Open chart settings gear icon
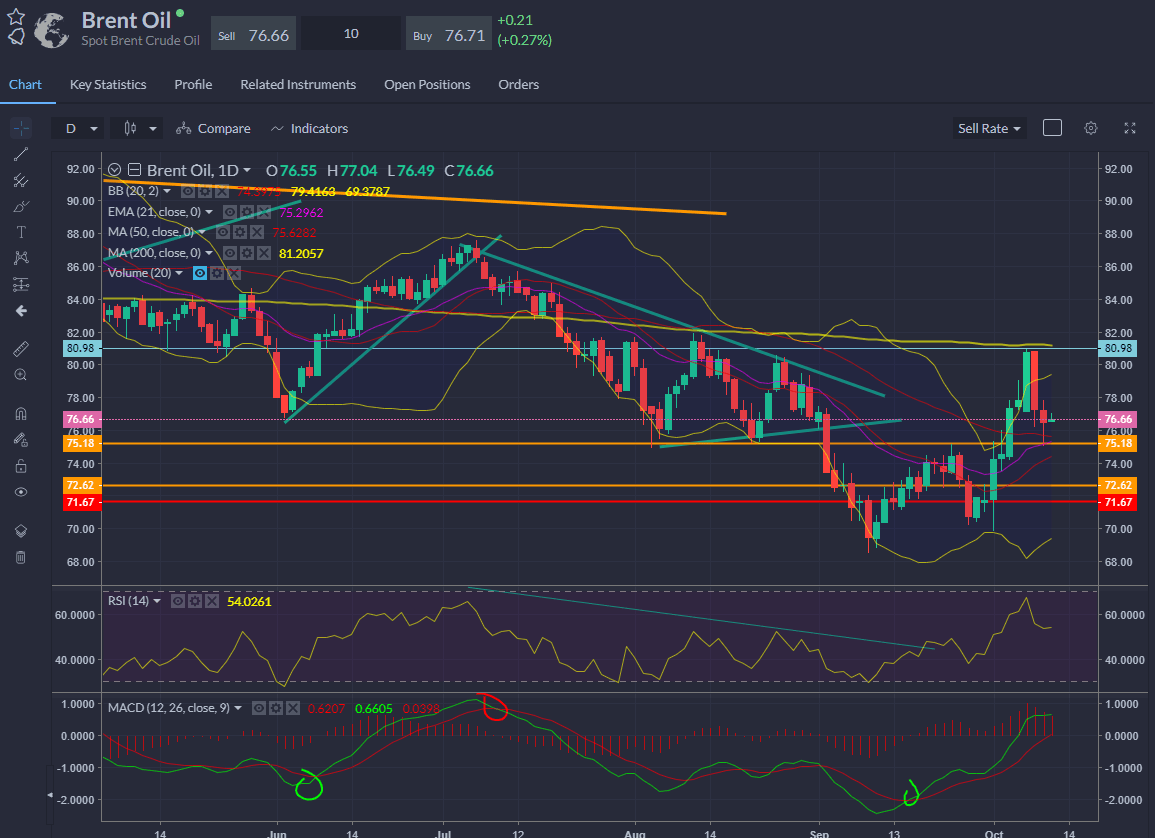Screen dimensions: 1155x838 (1091, 128)
